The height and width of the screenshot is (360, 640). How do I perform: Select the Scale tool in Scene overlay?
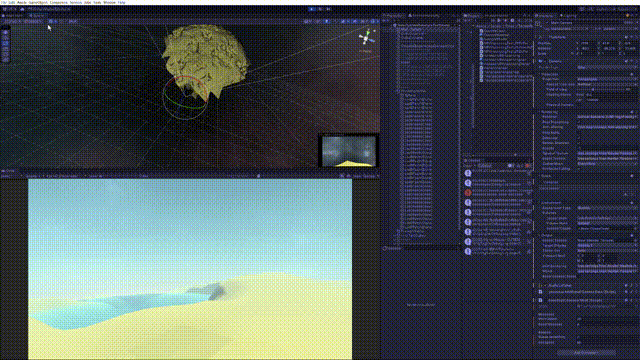[5, 49]
